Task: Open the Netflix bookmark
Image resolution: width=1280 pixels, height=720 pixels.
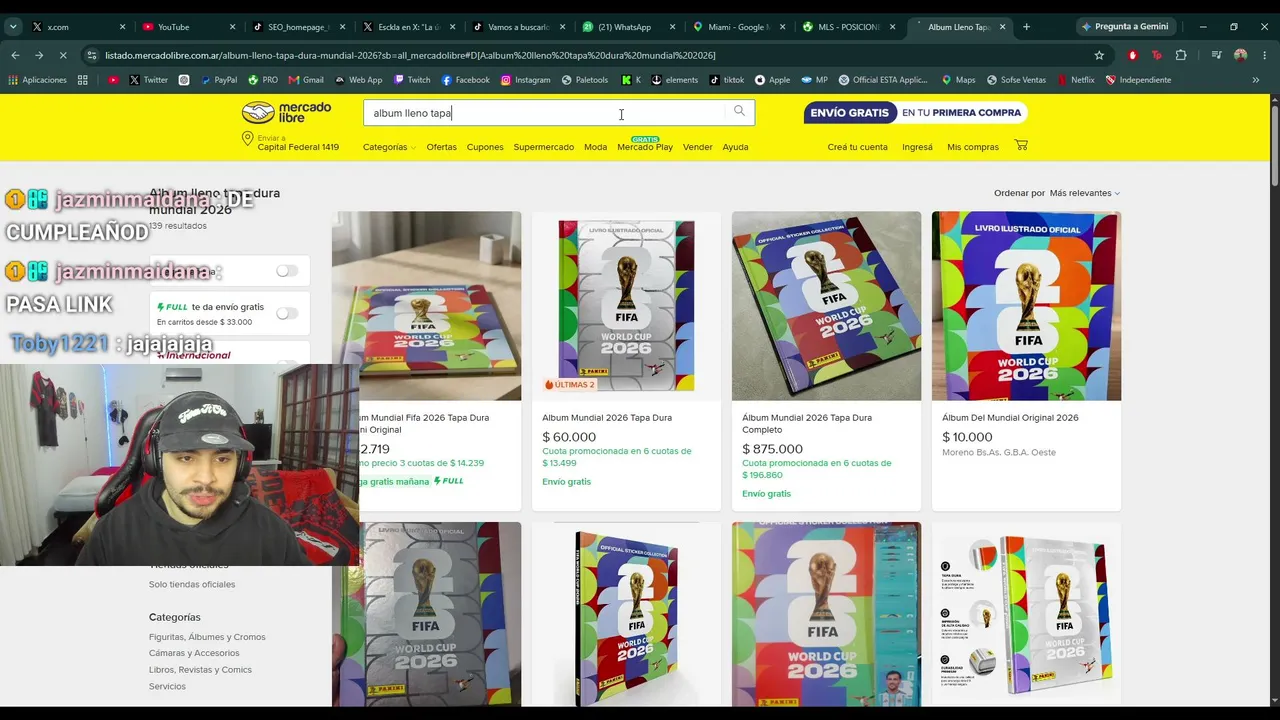Action: click(1076, 80)
